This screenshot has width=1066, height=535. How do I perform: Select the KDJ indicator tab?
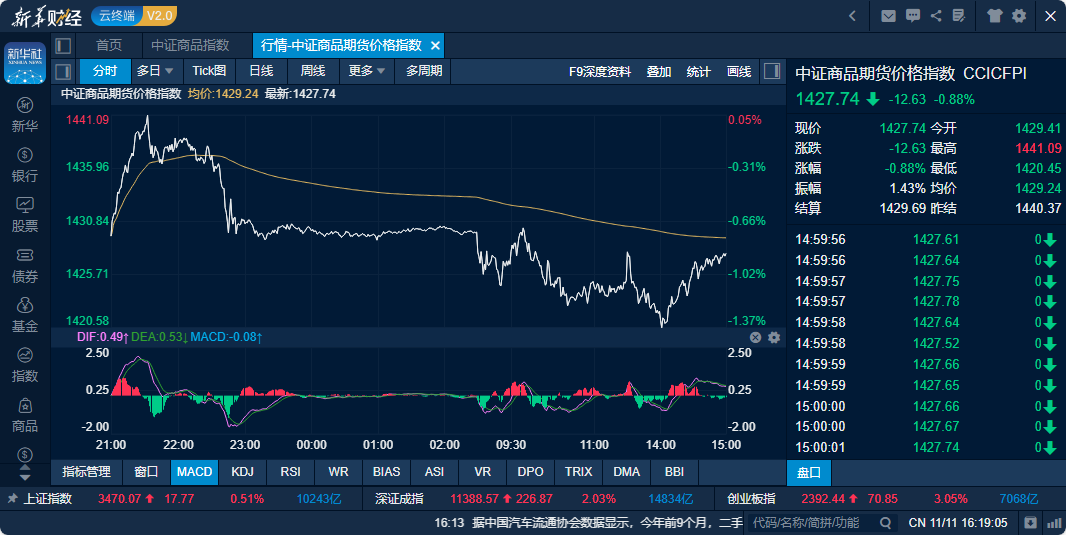tap(242, 472)
